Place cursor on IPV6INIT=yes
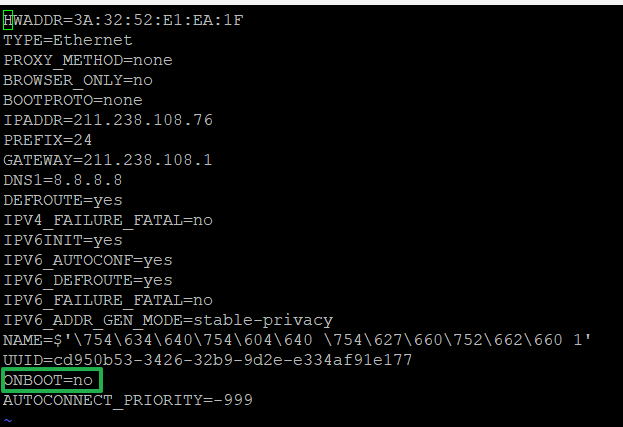 tap(63, 240)
